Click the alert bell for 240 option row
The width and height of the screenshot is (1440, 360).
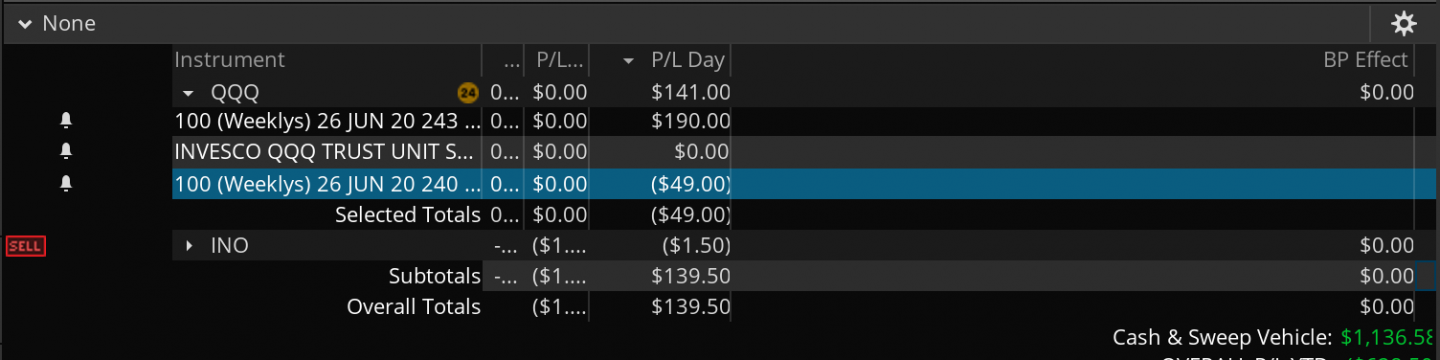click(66, 183)
